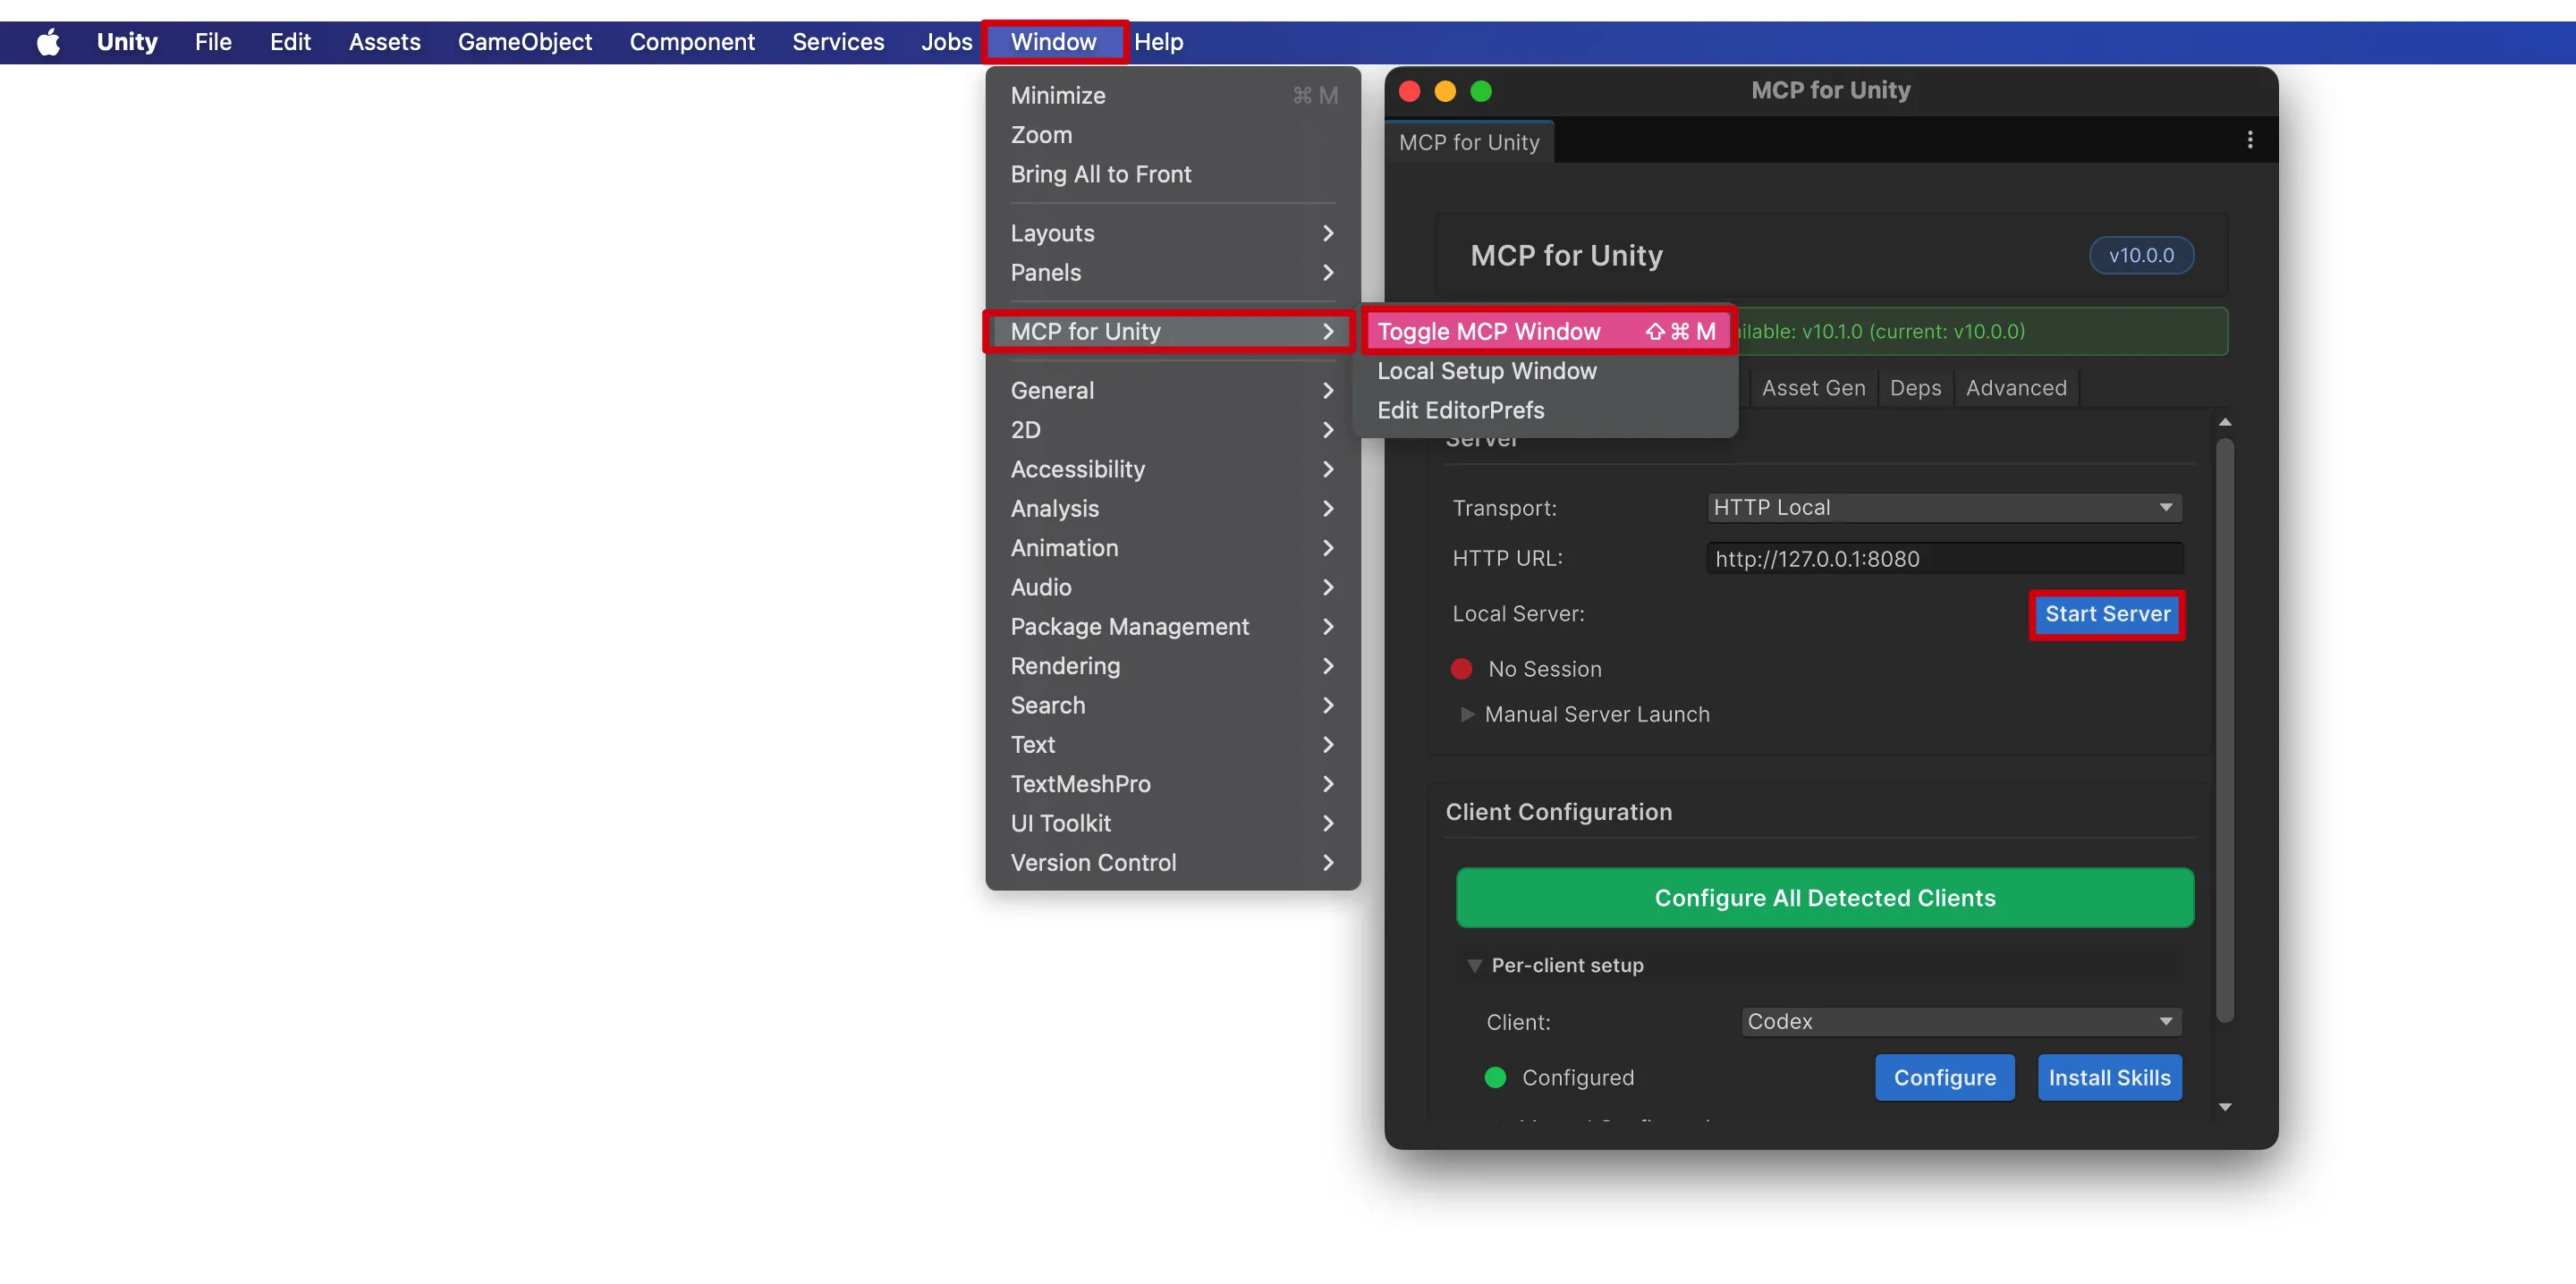Screen dimensions: 2576x1284
Task: Switch to the Deps tab
Action: [1915, 388]
